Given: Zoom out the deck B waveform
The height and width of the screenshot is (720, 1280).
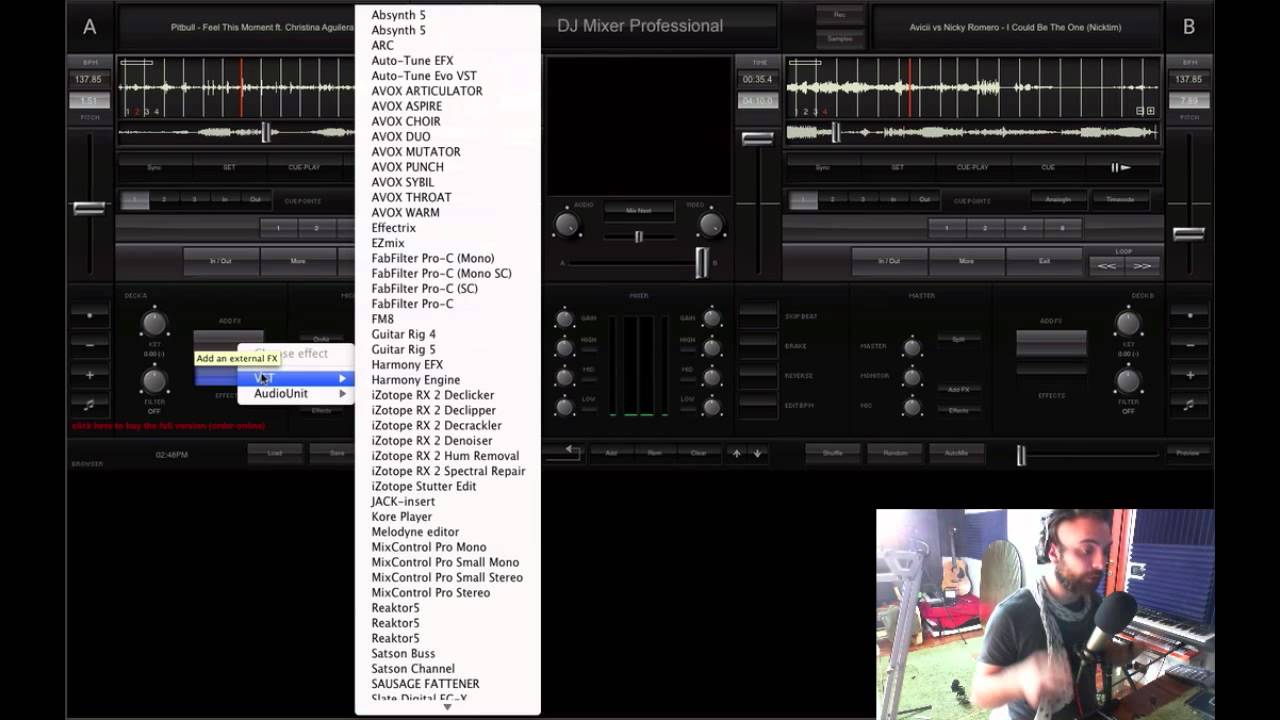Looking at the screenshot, I should pyautogui.click(x=1140, y=111).
